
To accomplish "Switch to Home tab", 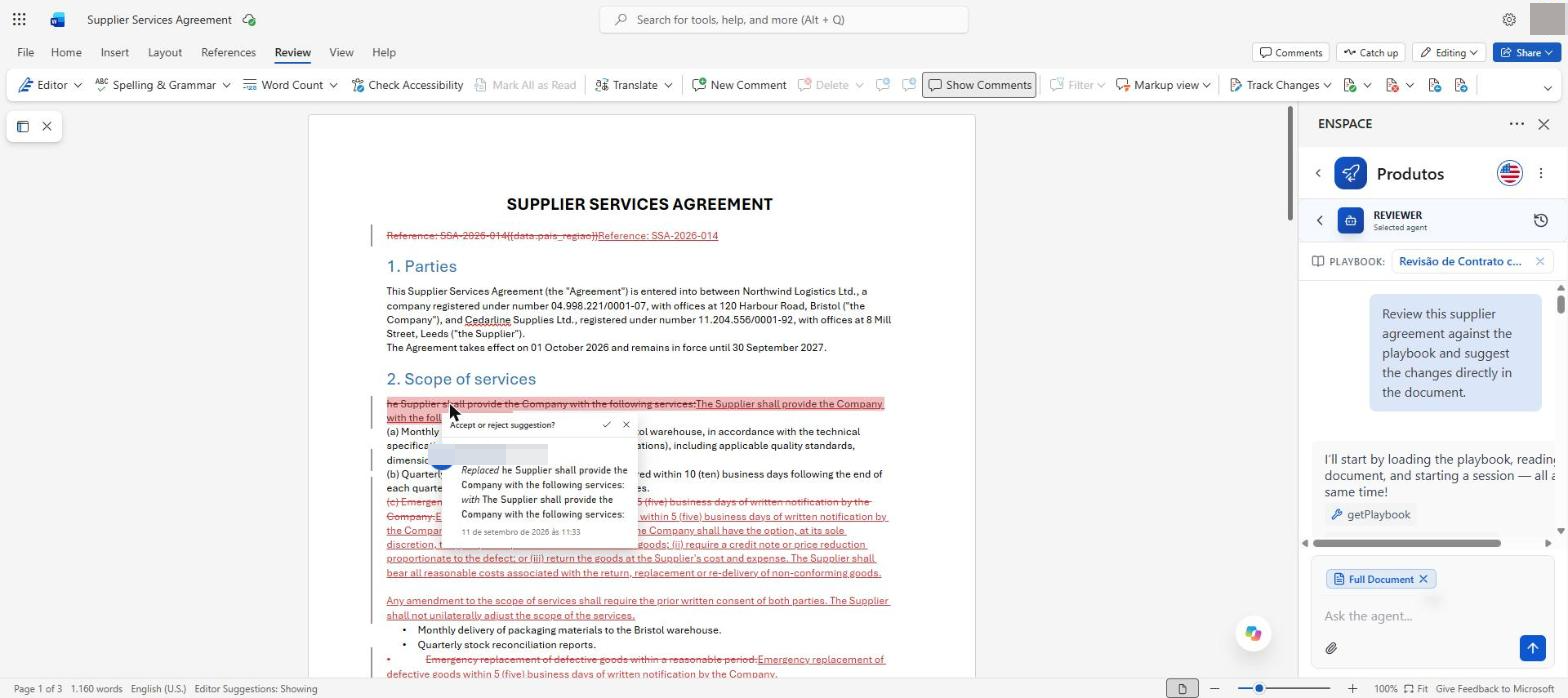I will click(x=66, y=52).
